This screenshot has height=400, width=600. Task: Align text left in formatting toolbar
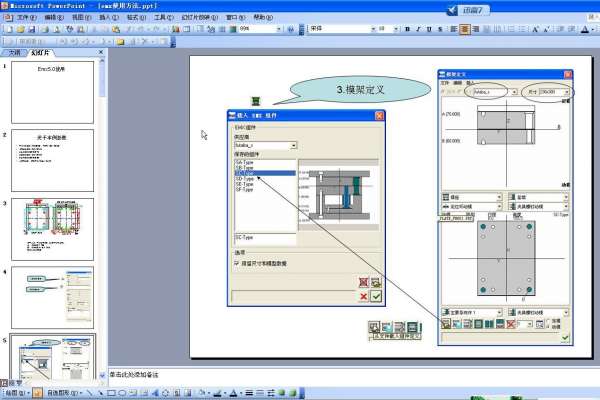point(454,29)
